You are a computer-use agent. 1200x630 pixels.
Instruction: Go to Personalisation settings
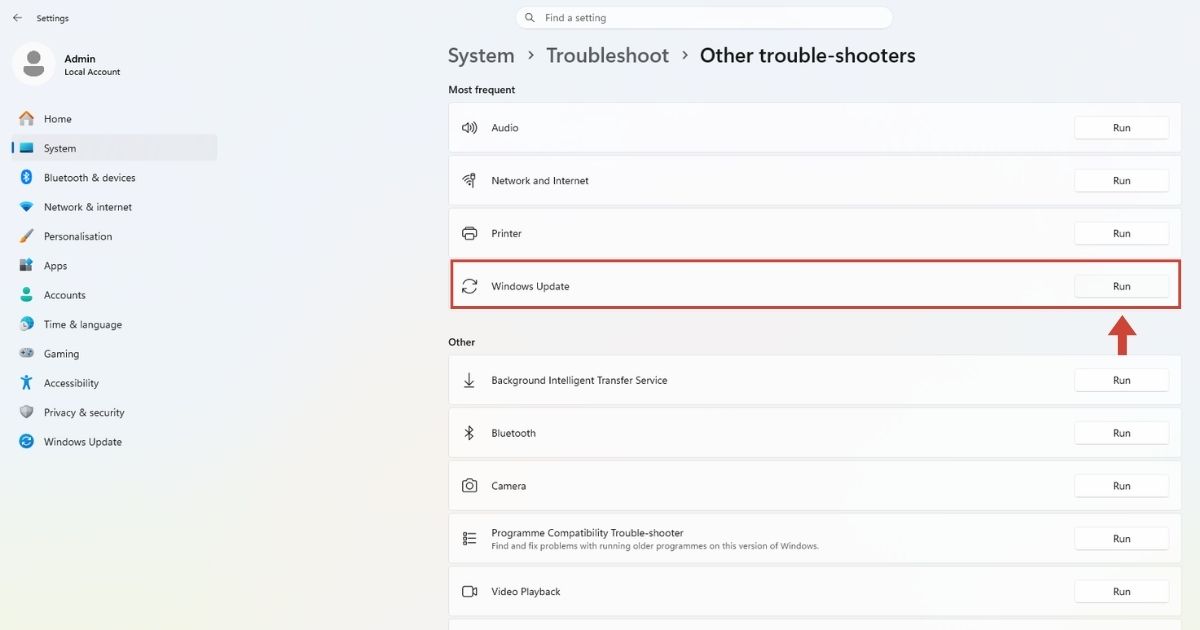point(114,236)
